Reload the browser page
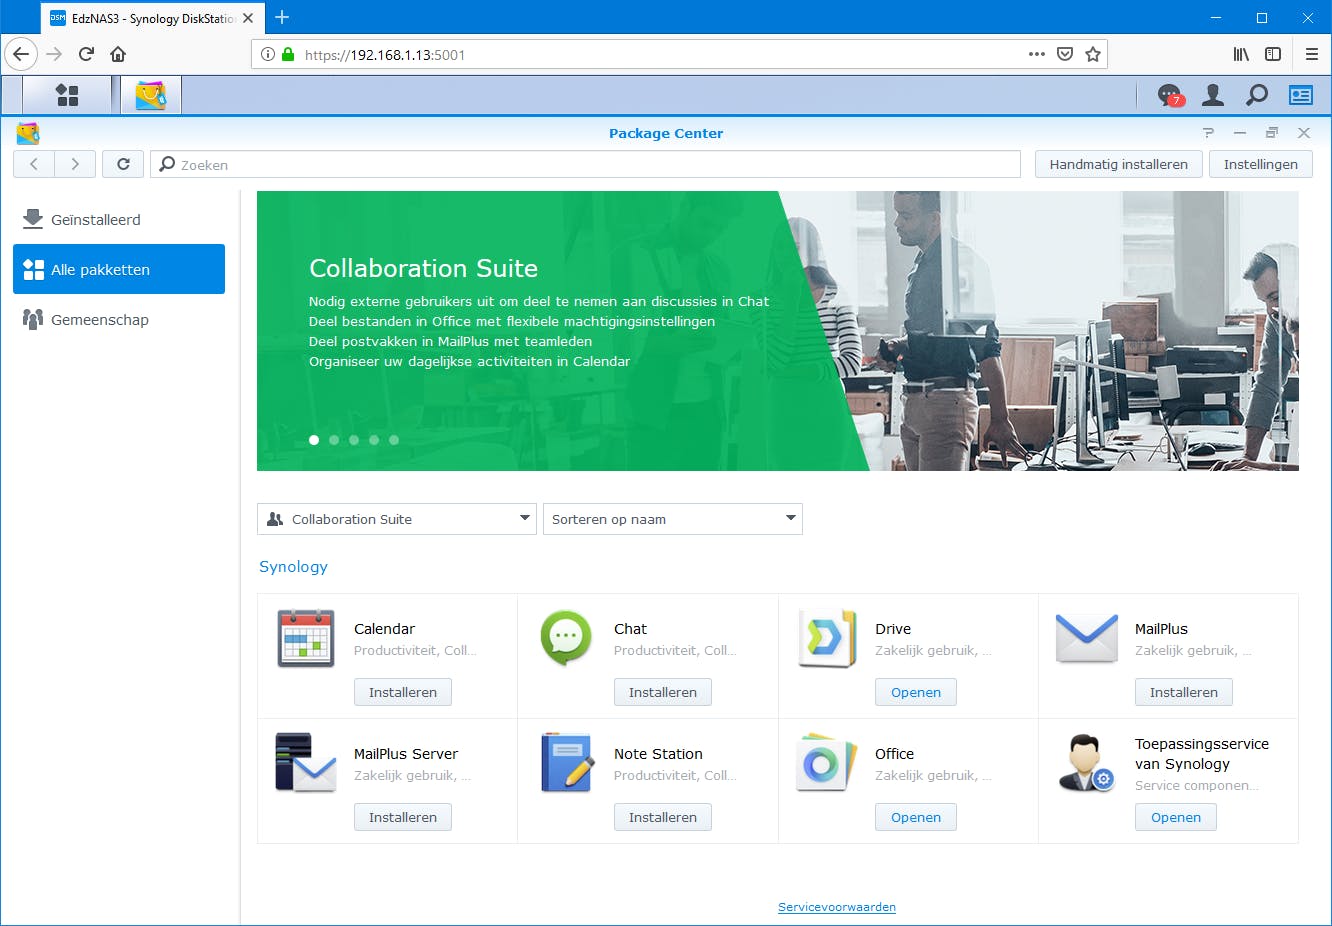This screenshot has width=1332, height=926. tap(86, 54)
